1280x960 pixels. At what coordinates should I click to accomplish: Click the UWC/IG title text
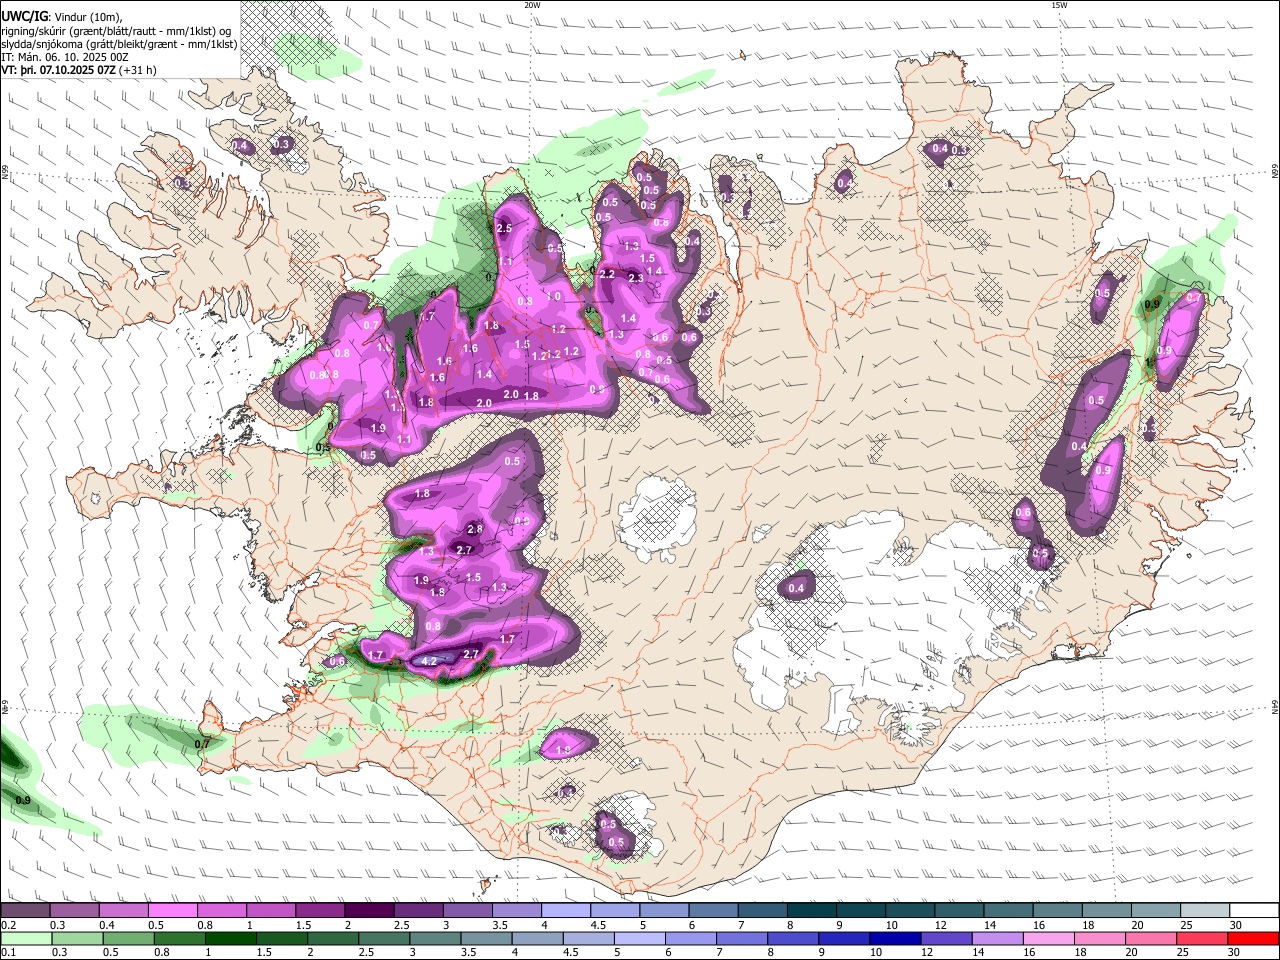23,16
